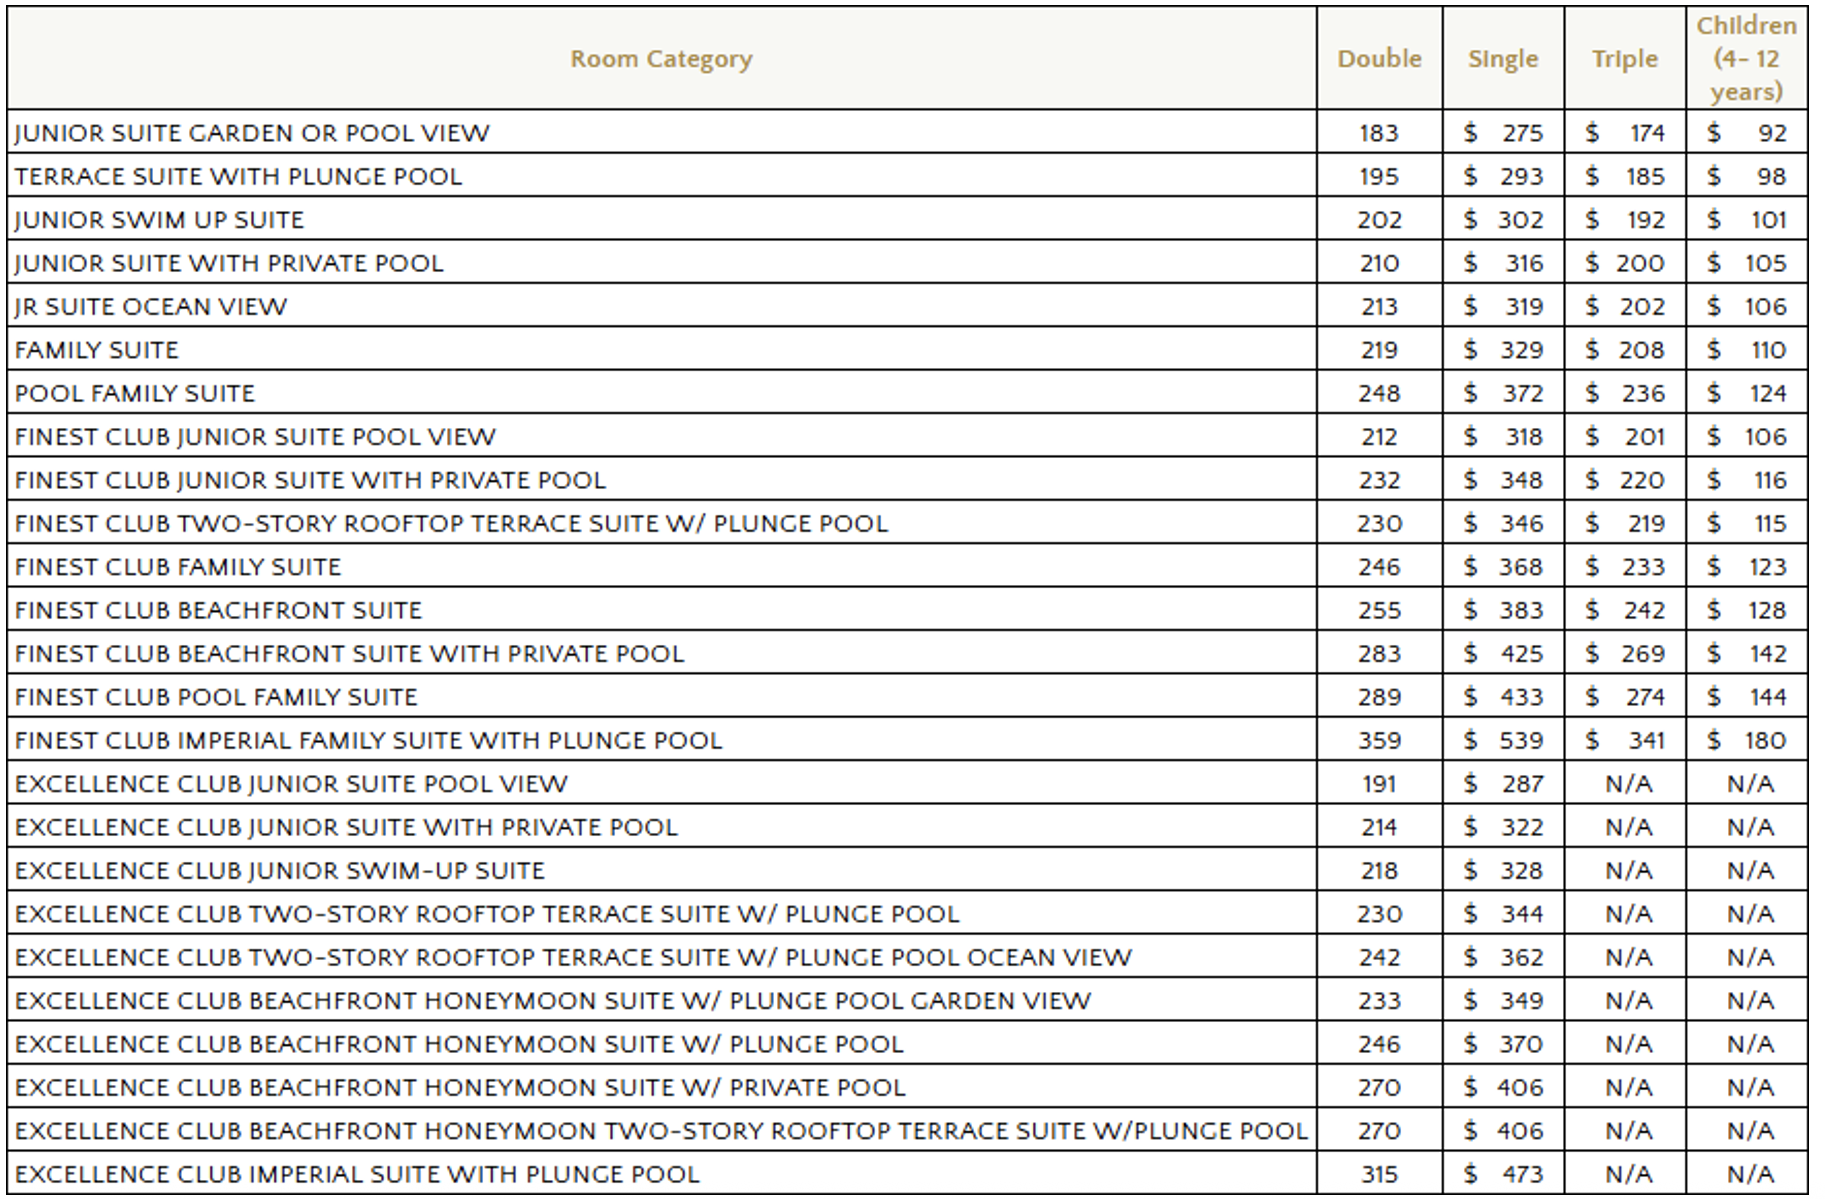This screenshot has height=1199, width=1825.
Task: Click the Excellence Club Junior Swim-Up Suite row
Action: coord(280,871)
